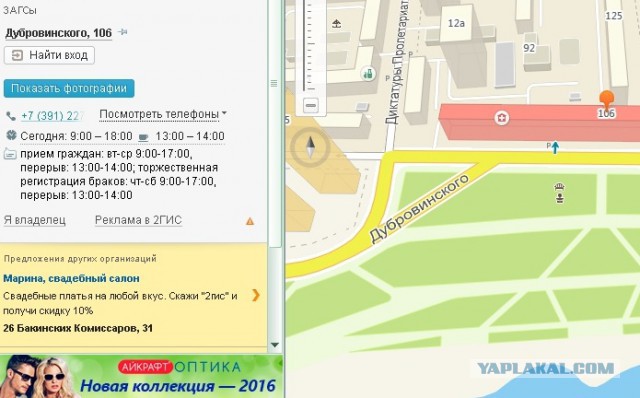Image resolution: width=640 pixels, height=398 pixels.
Task: Click the orange location pin on map
Action: point(607,100)
